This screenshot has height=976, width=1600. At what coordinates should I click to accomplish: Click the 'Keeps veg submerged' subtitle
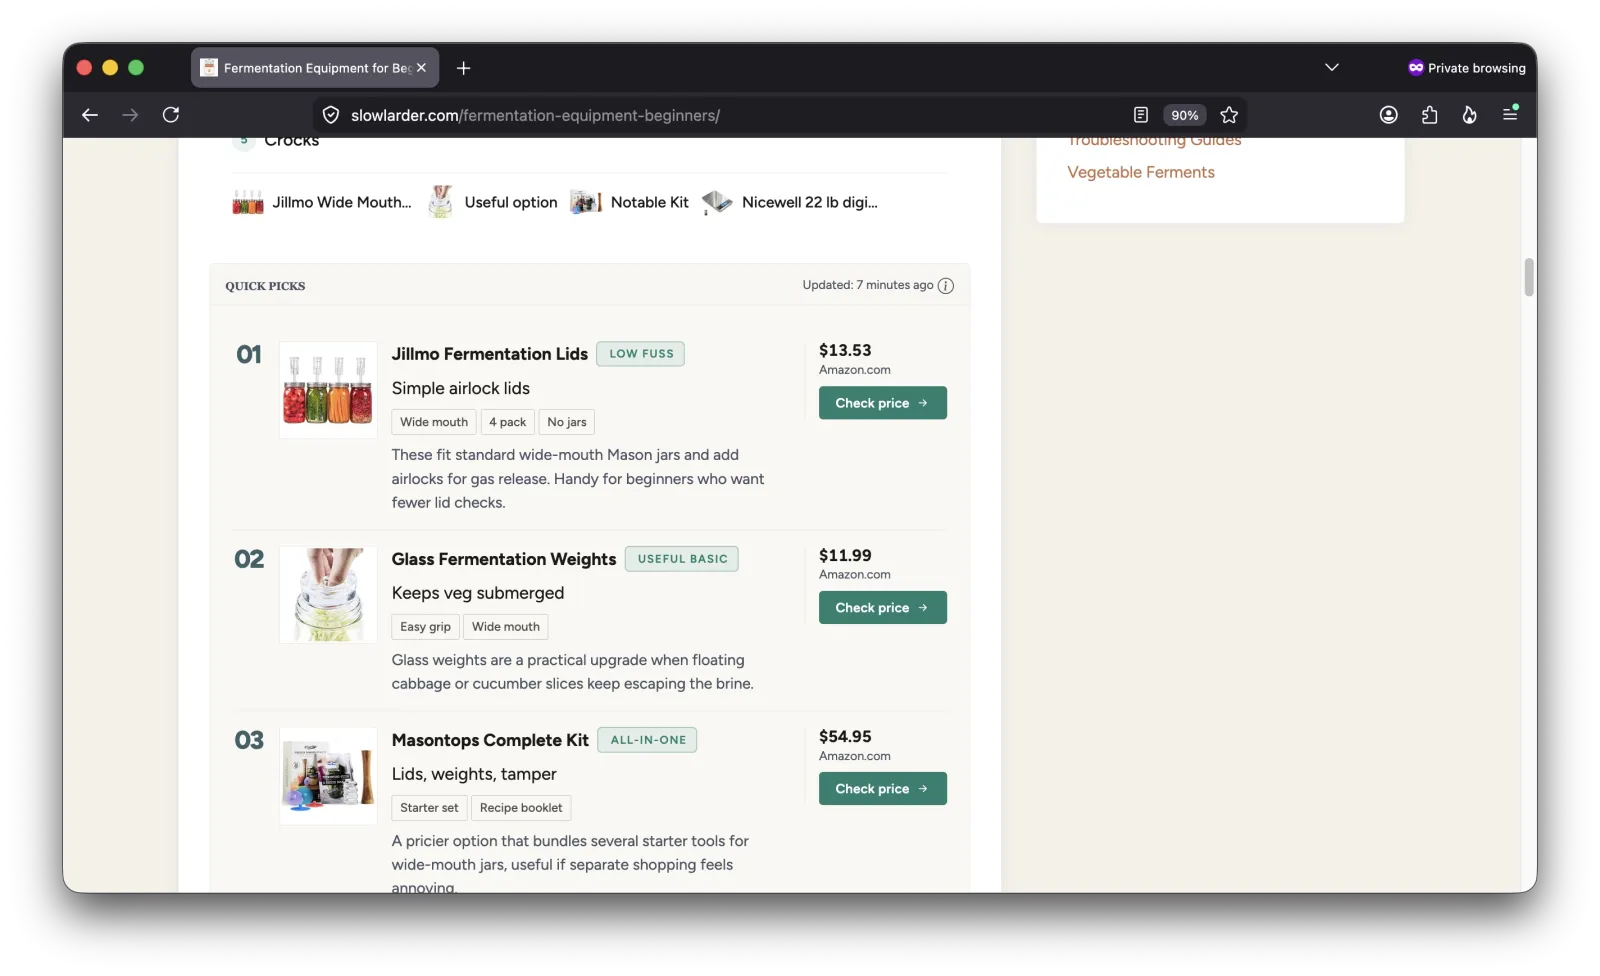[478, 593]
